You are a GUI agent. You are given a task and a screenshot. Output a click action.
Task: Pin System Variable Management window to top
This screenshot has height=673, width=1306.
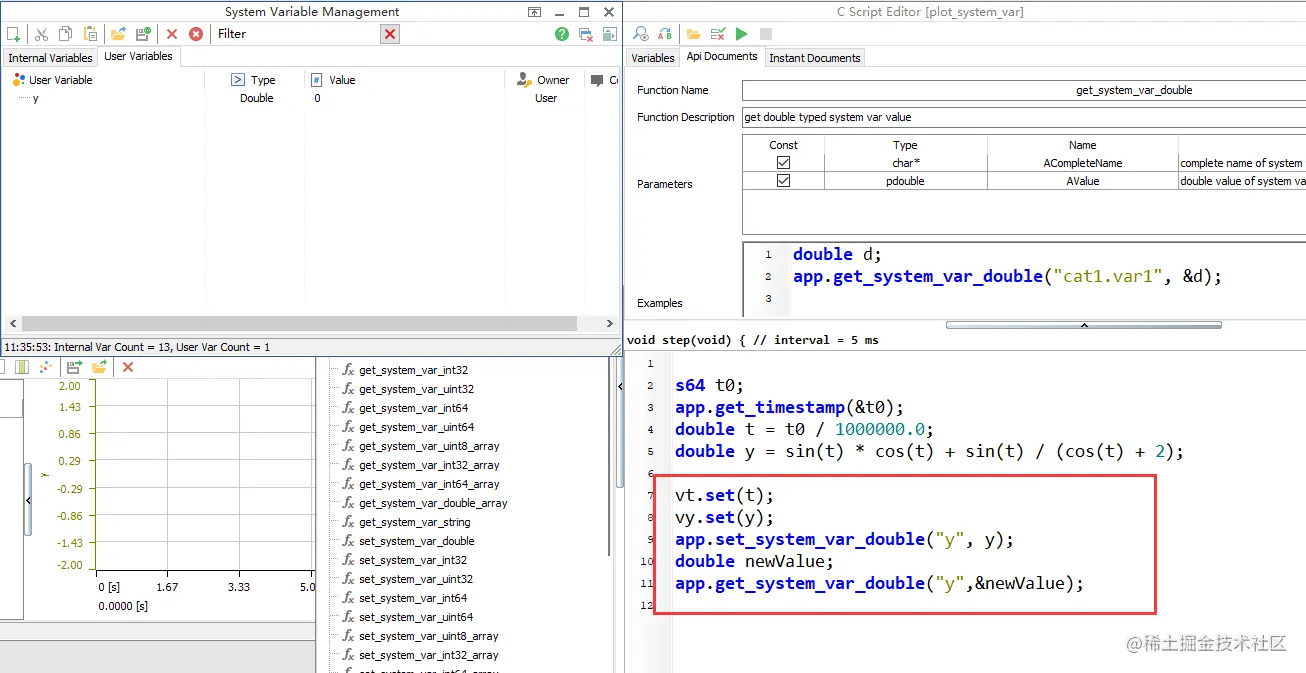click(x=535, y=12)
